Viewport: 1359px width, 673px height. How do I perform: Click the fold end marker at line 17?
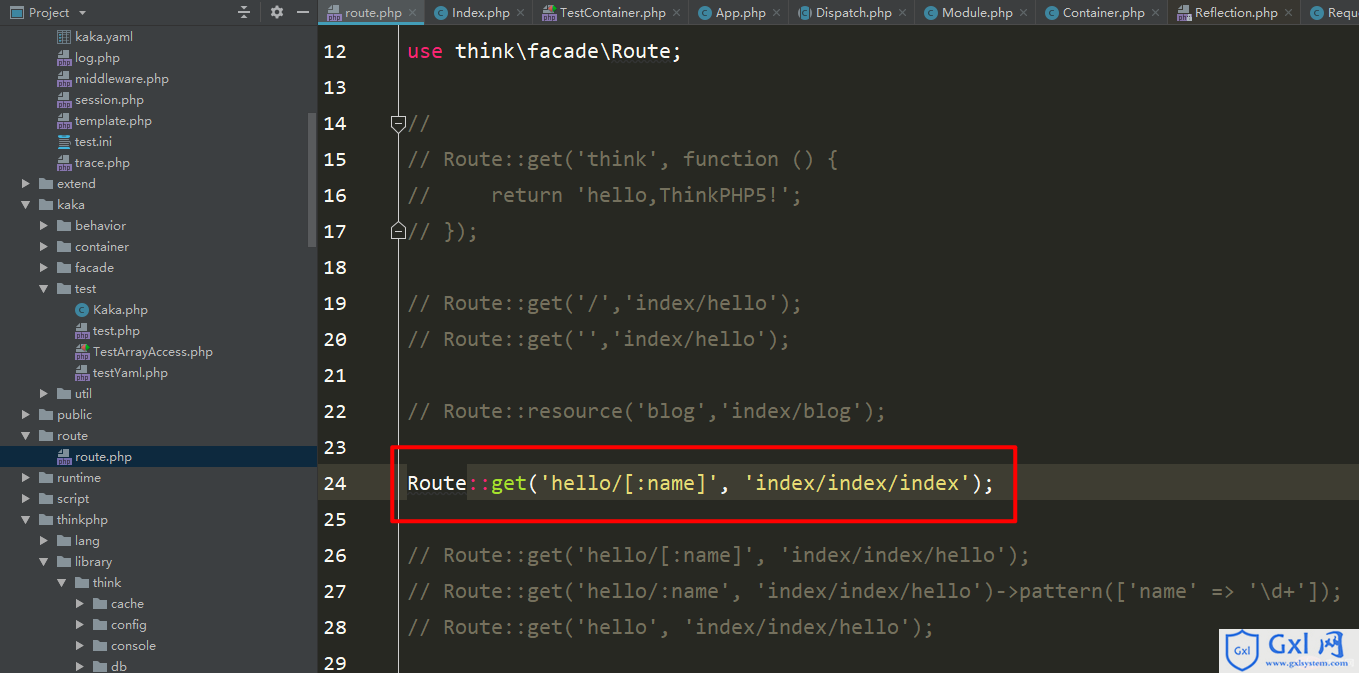[x=398, y=231]
